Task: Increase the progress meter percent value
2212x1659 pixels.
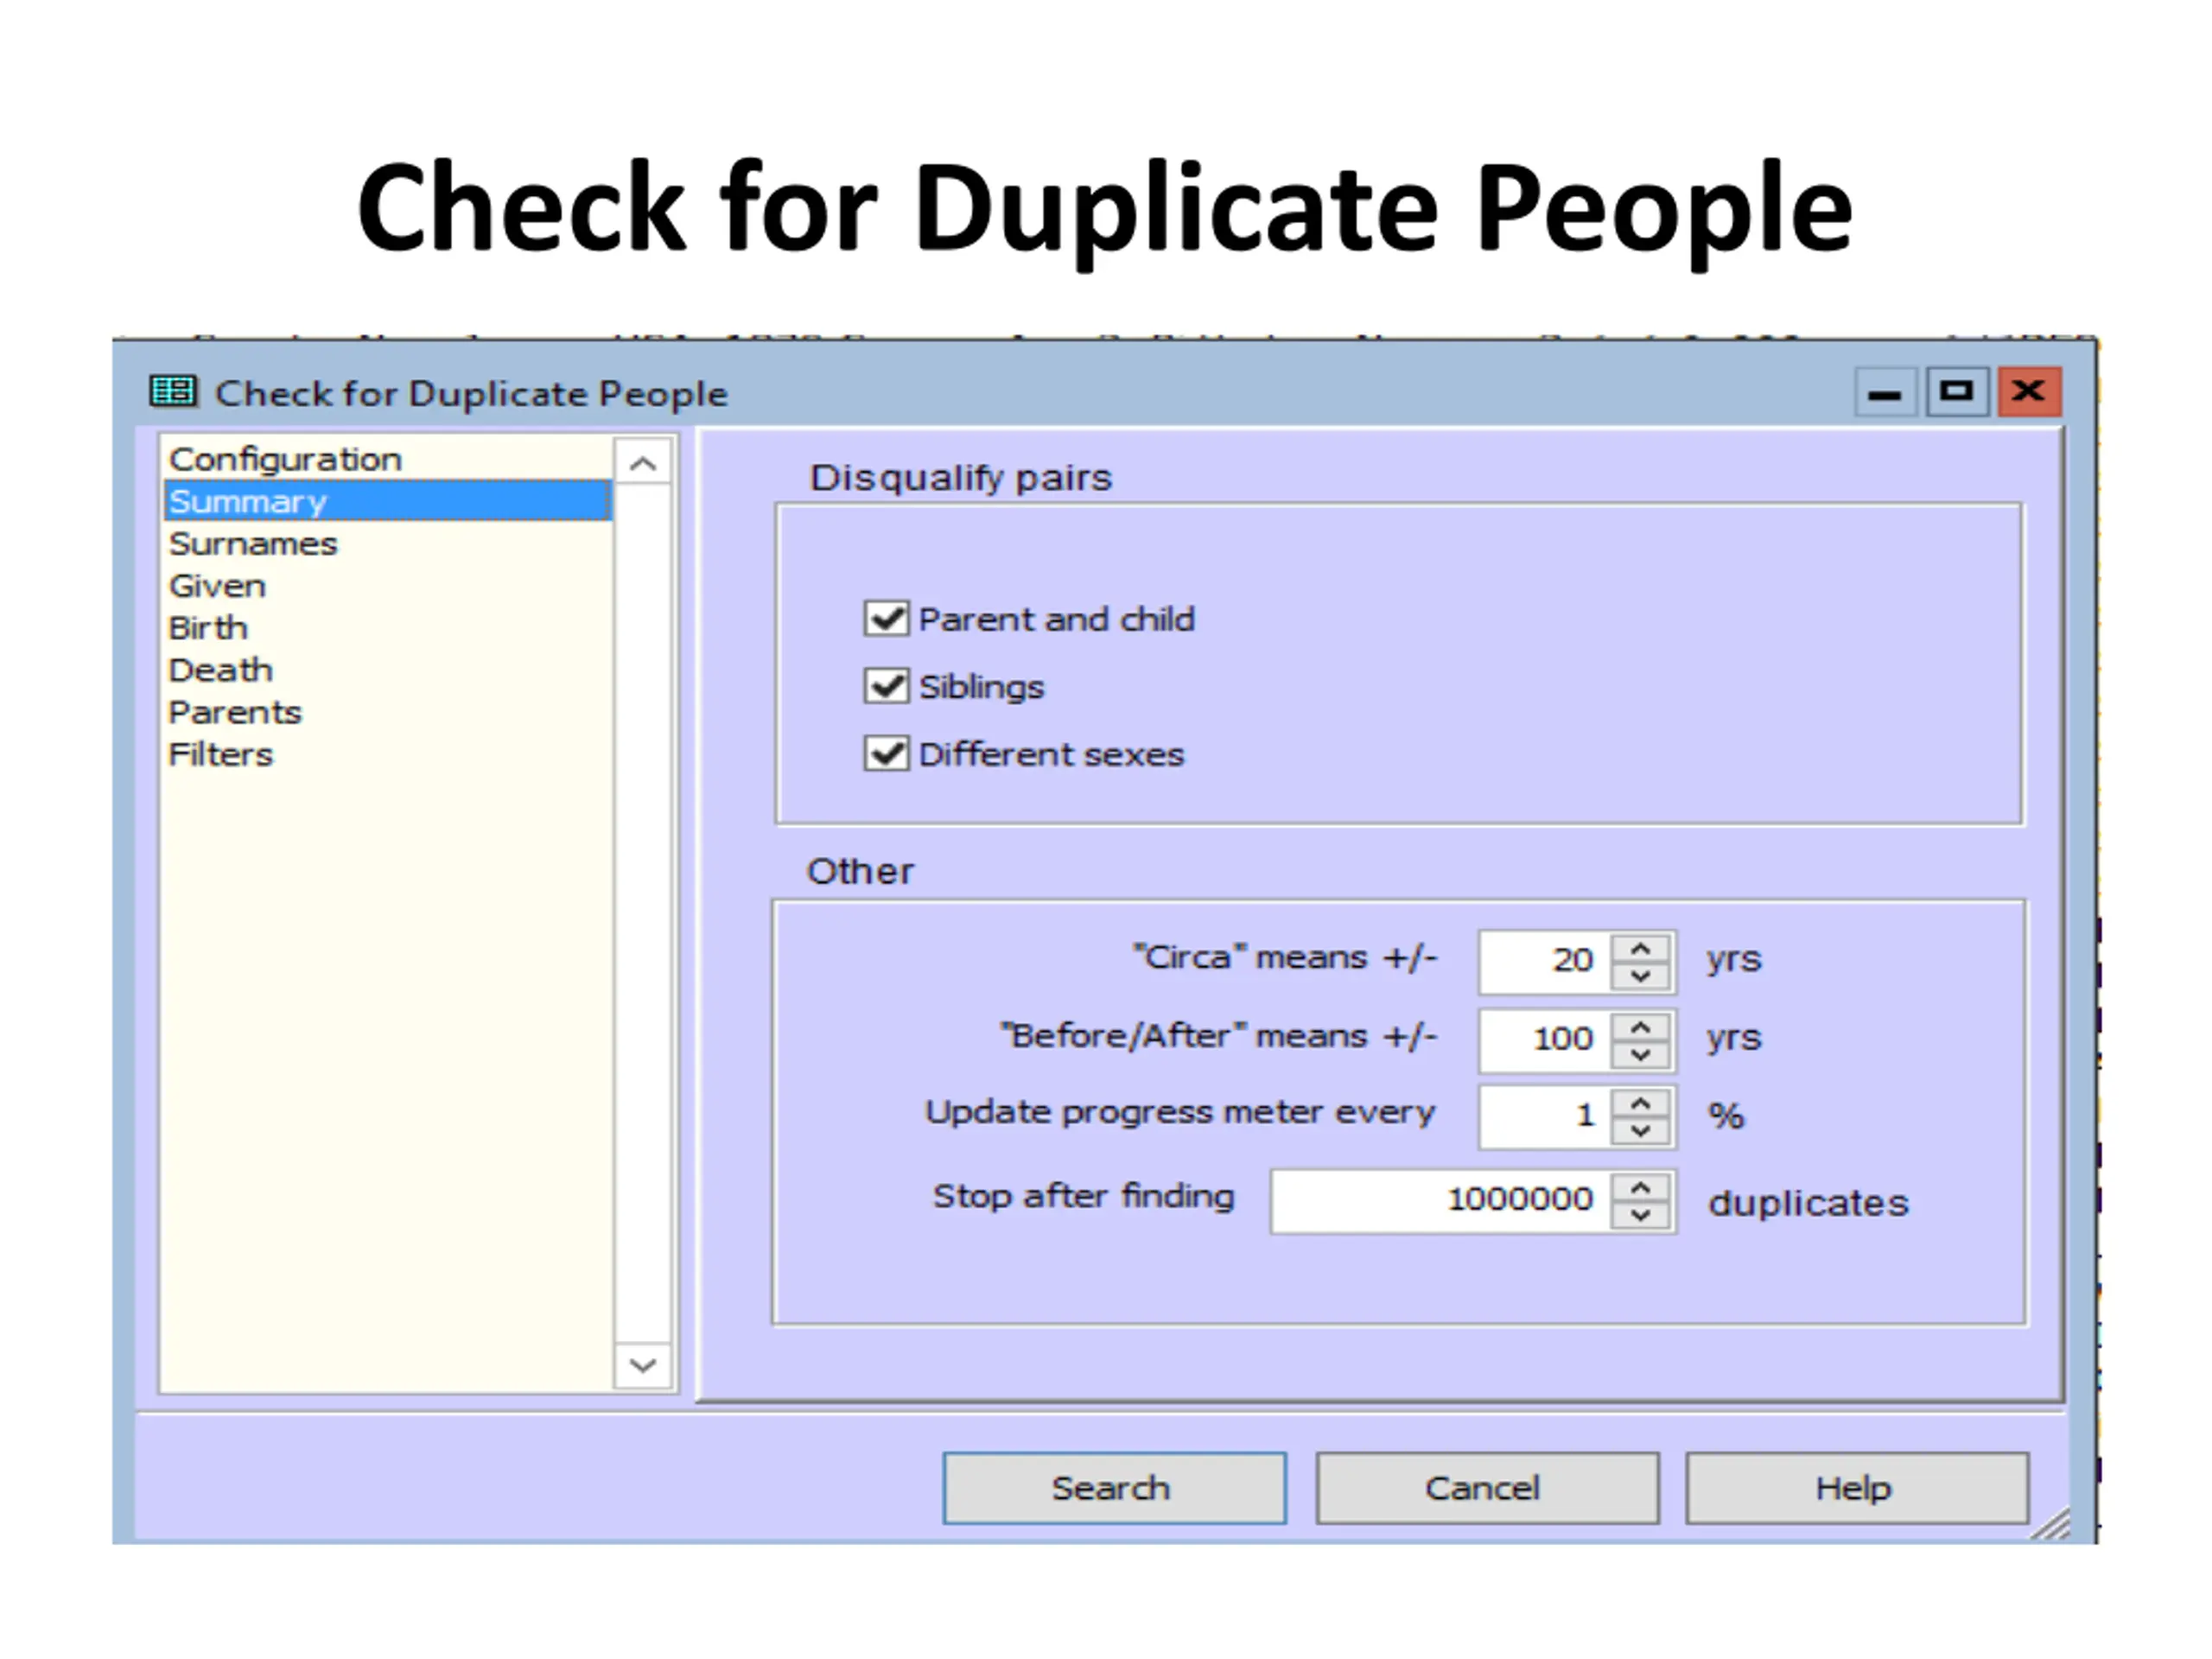Action: point(1640,1103)
